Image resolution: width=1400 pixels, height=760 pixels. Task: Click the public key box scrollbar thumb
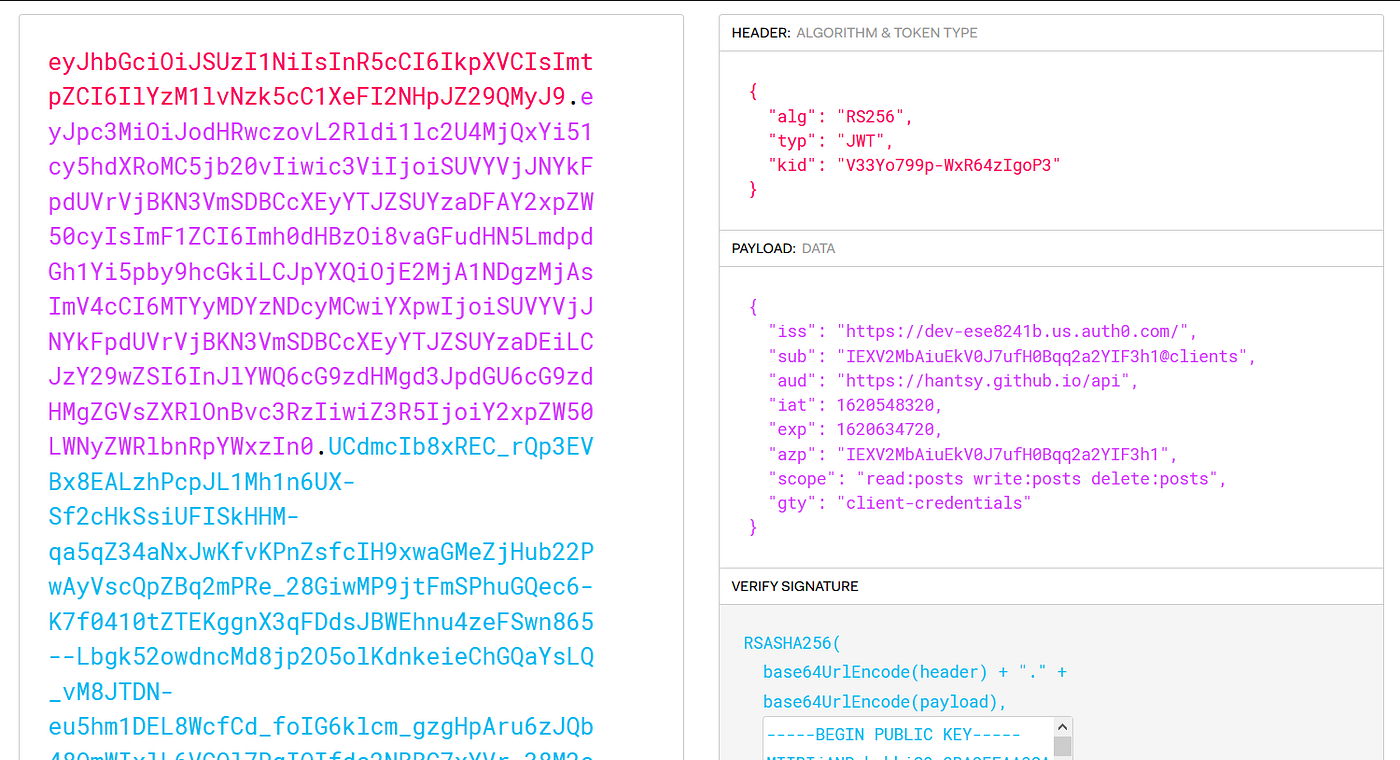coord(1063,746)
